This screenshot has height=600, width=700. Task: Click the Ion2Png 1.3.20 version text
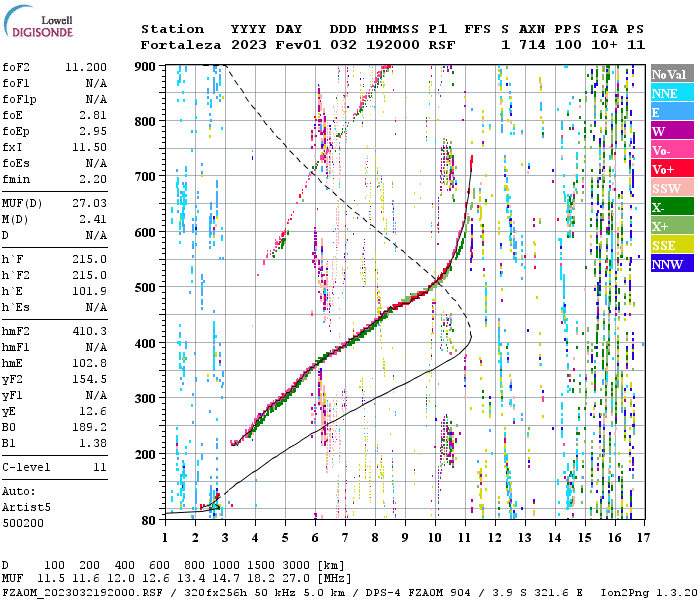[x=649, y=593]
